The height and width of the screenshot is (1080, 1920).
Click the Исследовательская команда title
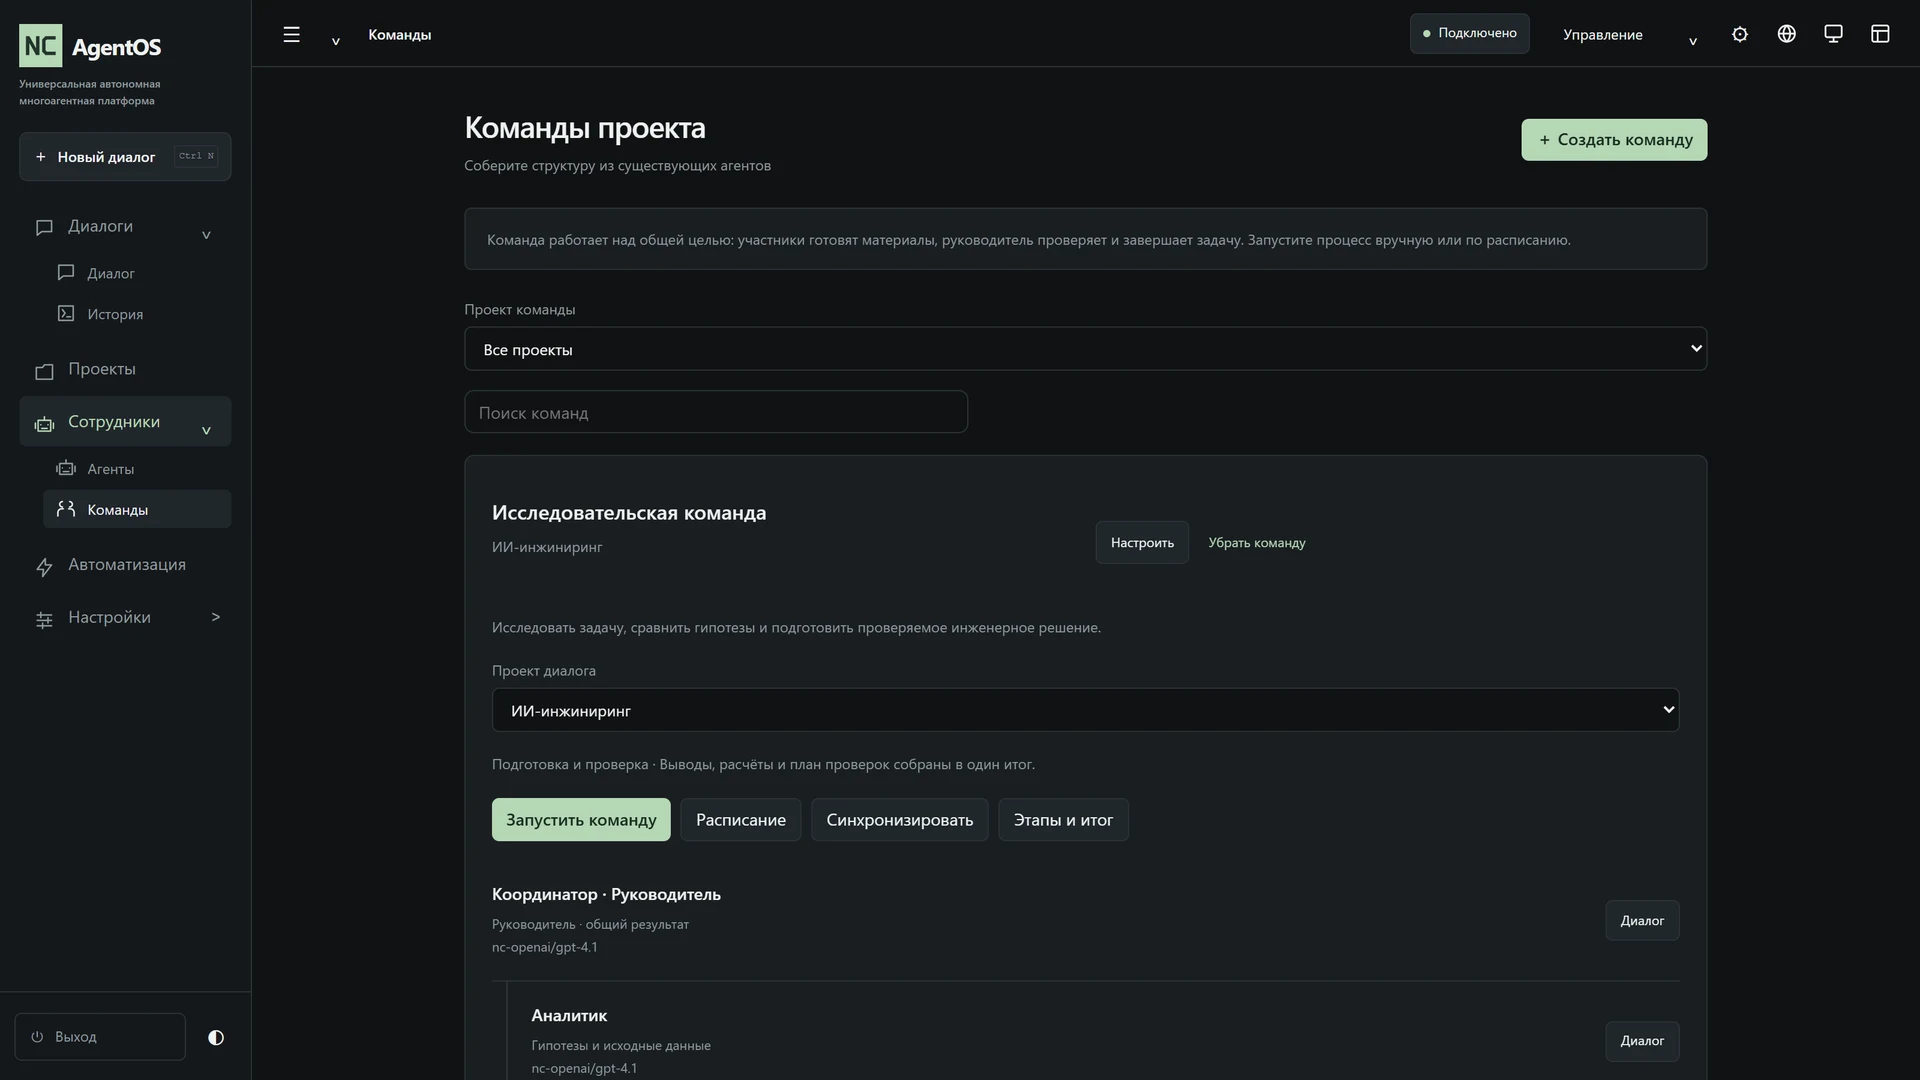coord(629,513)
